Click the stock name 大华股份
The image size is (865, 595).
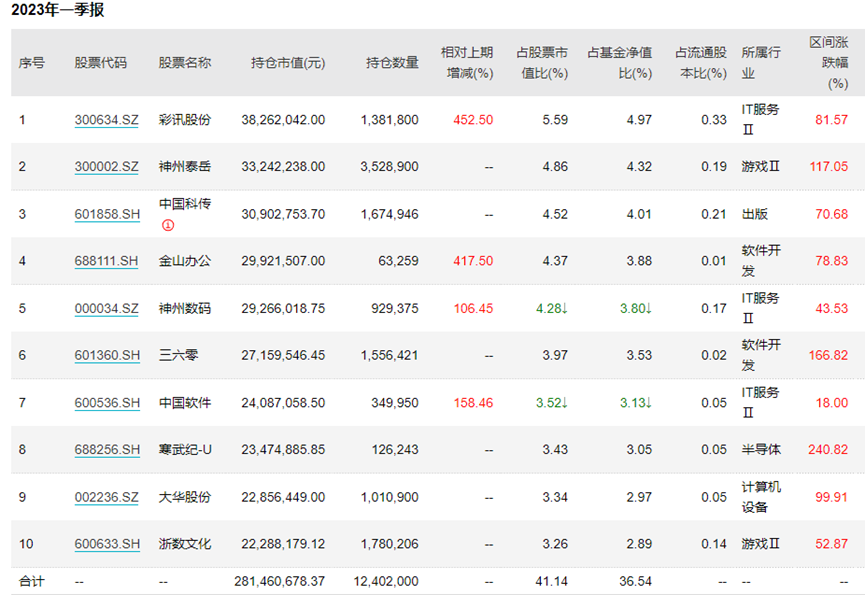[185, 497]
